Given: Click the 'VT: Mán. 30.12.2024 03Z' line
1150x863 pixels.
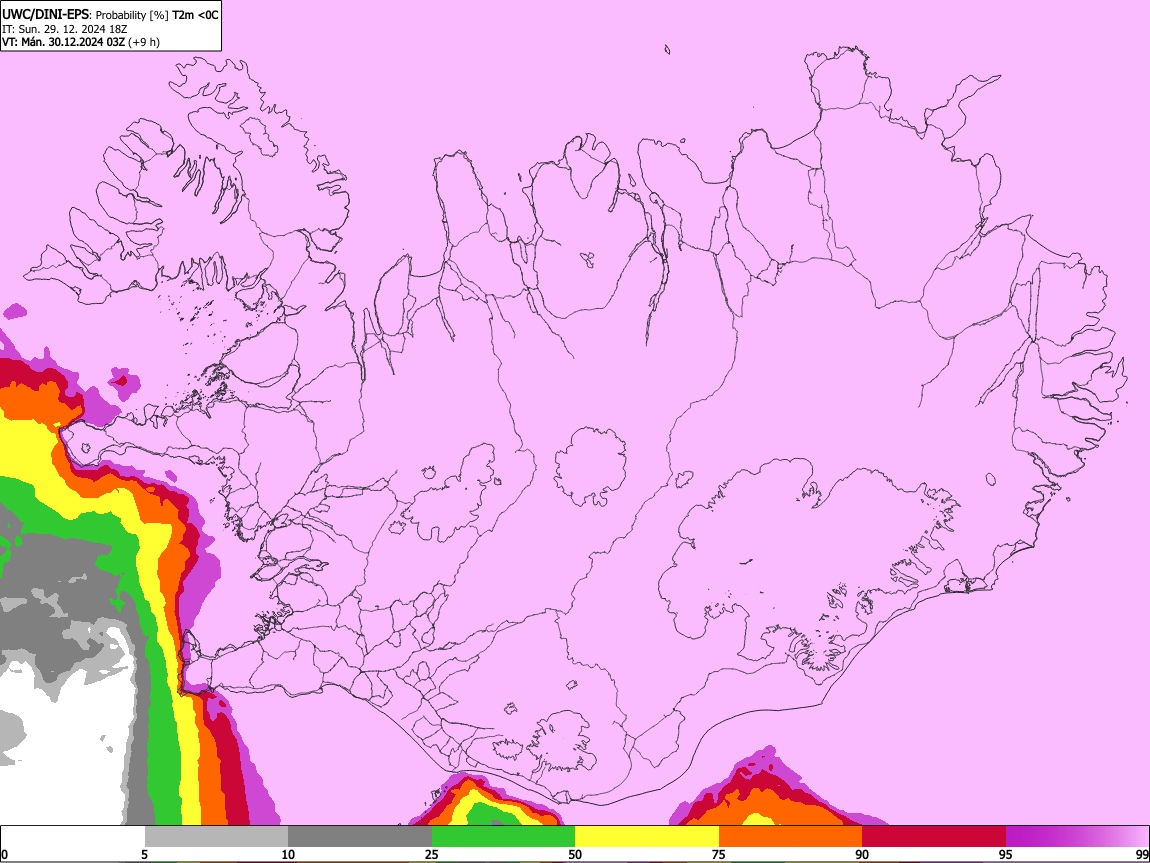Looking at the screenshot, I should click(x=63, y=42).
